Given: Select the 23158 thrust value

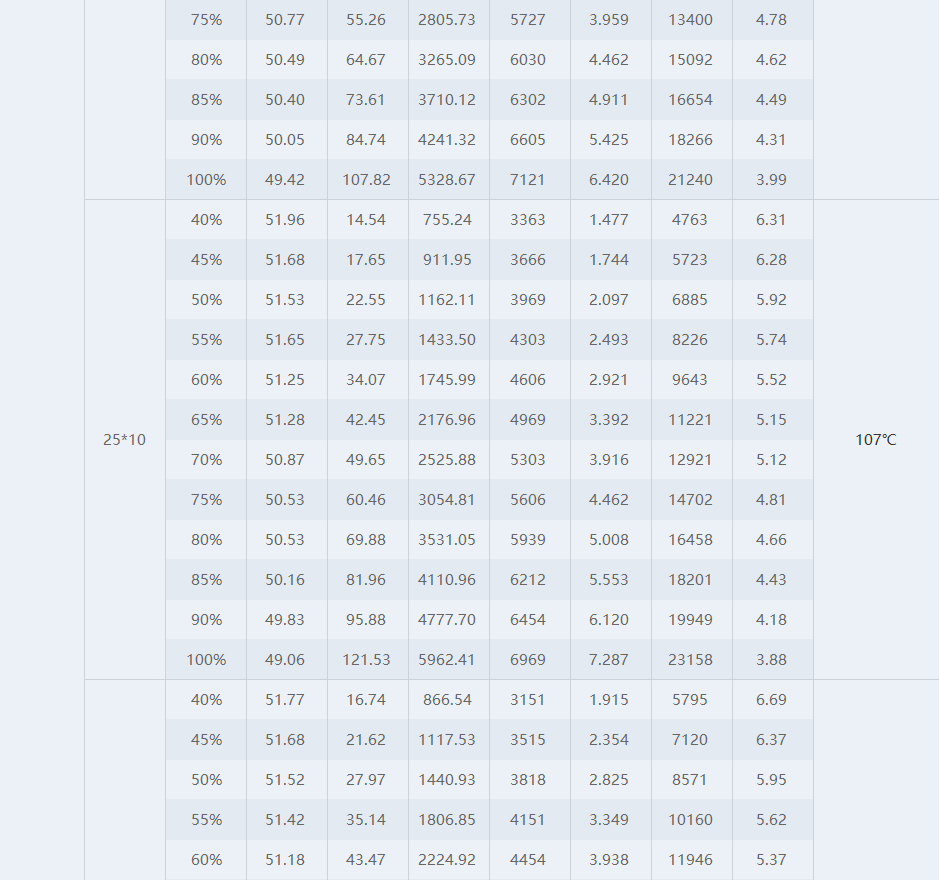Looking at the screenshot, I should pyautogui.click(x=692, y=659).
